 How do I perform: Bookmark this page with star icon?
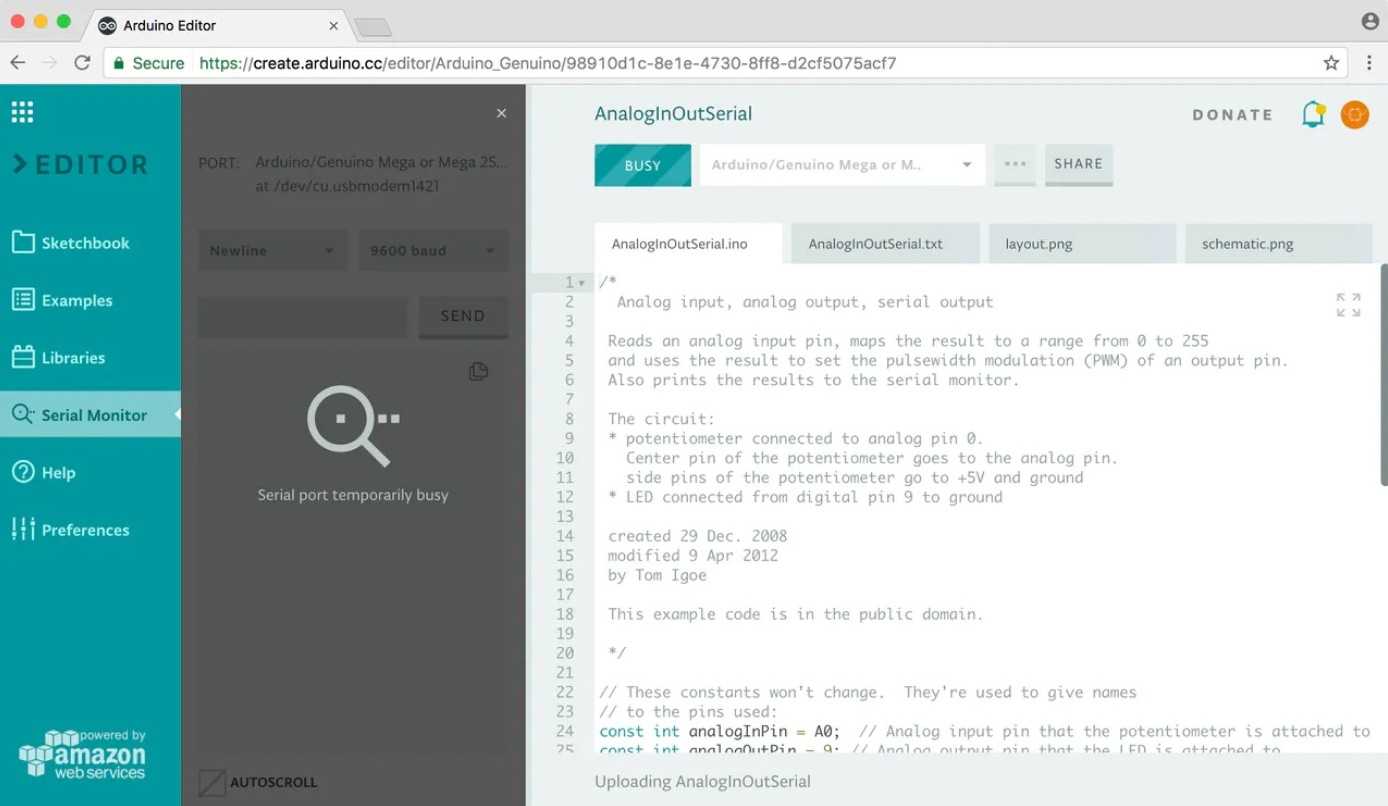pos(1331,63)
